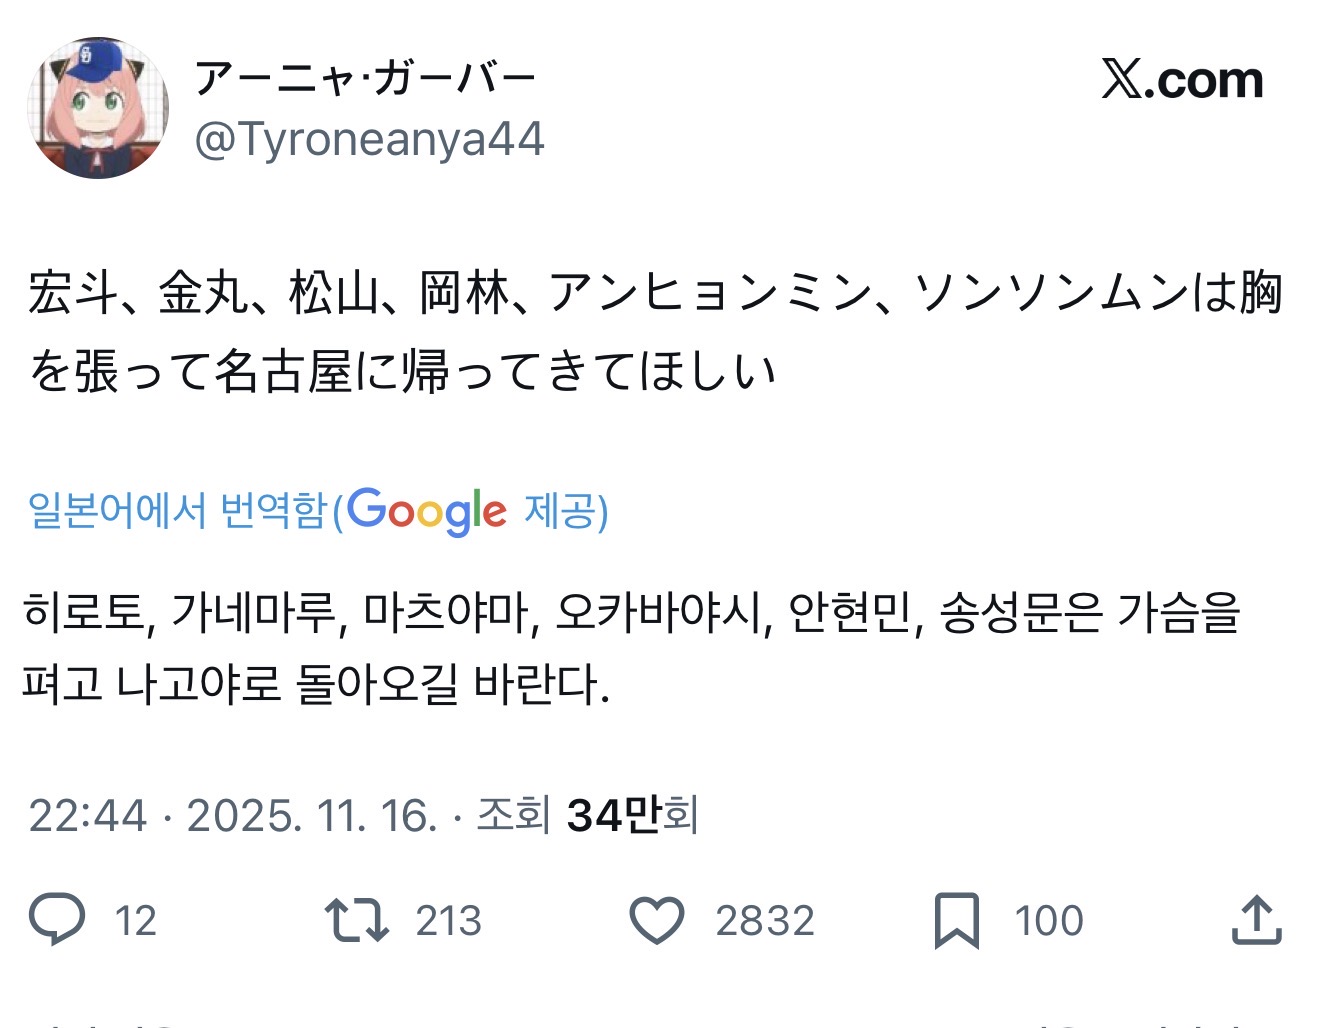The image size is (1320, 1028).
Task: Click the bookmark count 100
Action: click(x=1048, y=921)
